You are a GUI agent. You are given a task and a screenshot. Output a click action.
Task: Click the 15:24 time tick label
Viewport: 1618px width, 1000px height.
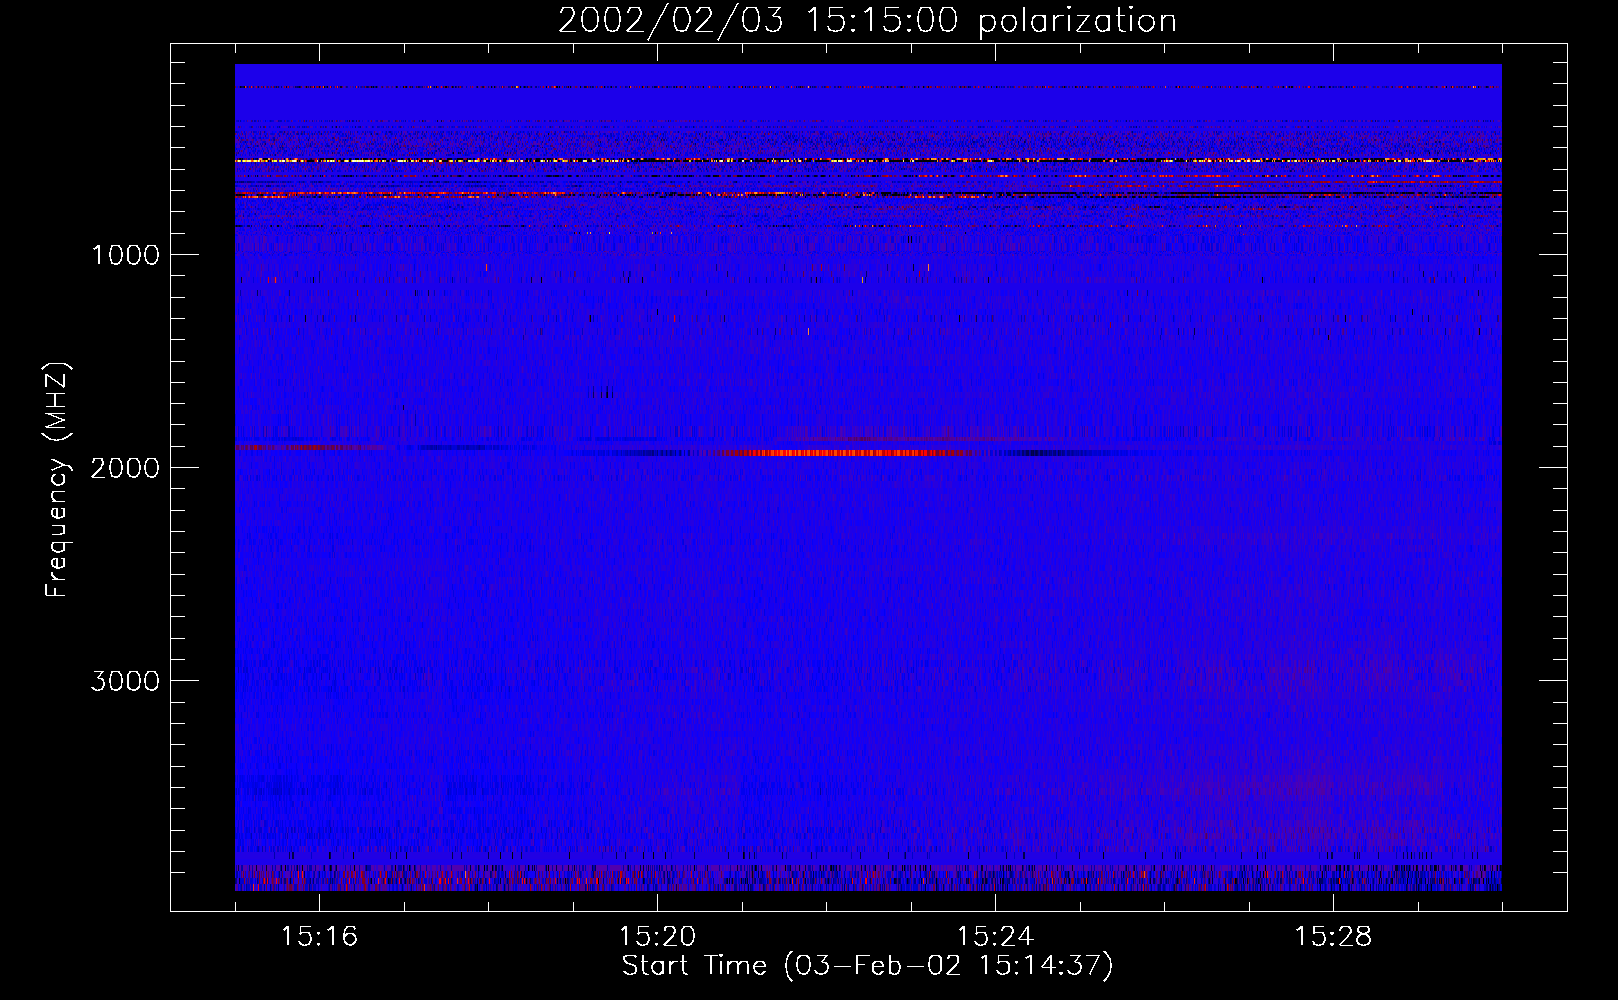click(x=995, y=937)
